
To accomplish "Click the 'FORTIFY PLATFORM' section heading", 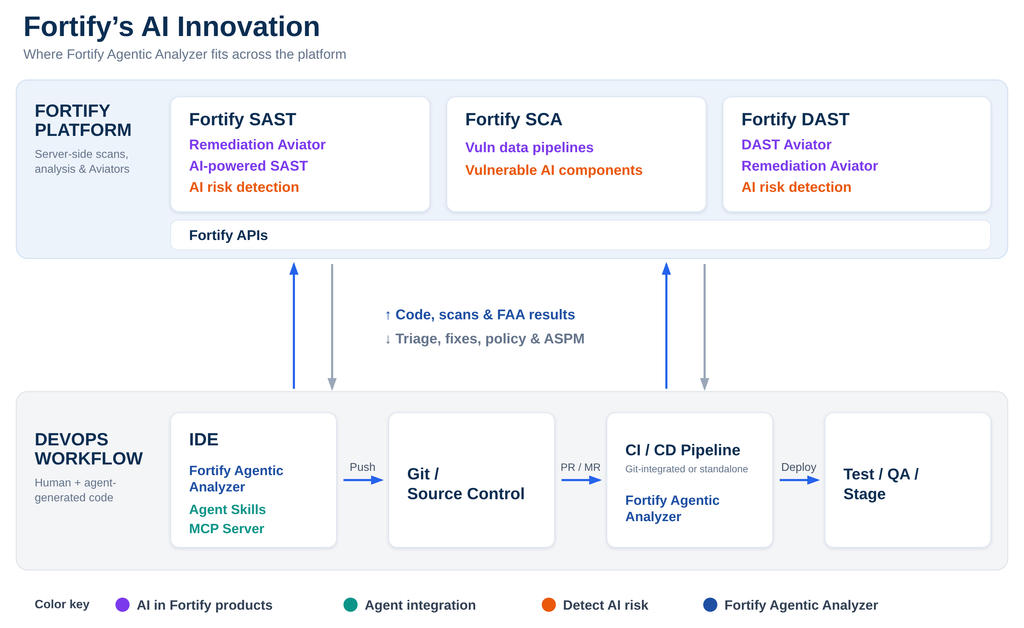I will click(x=83, y=120).
